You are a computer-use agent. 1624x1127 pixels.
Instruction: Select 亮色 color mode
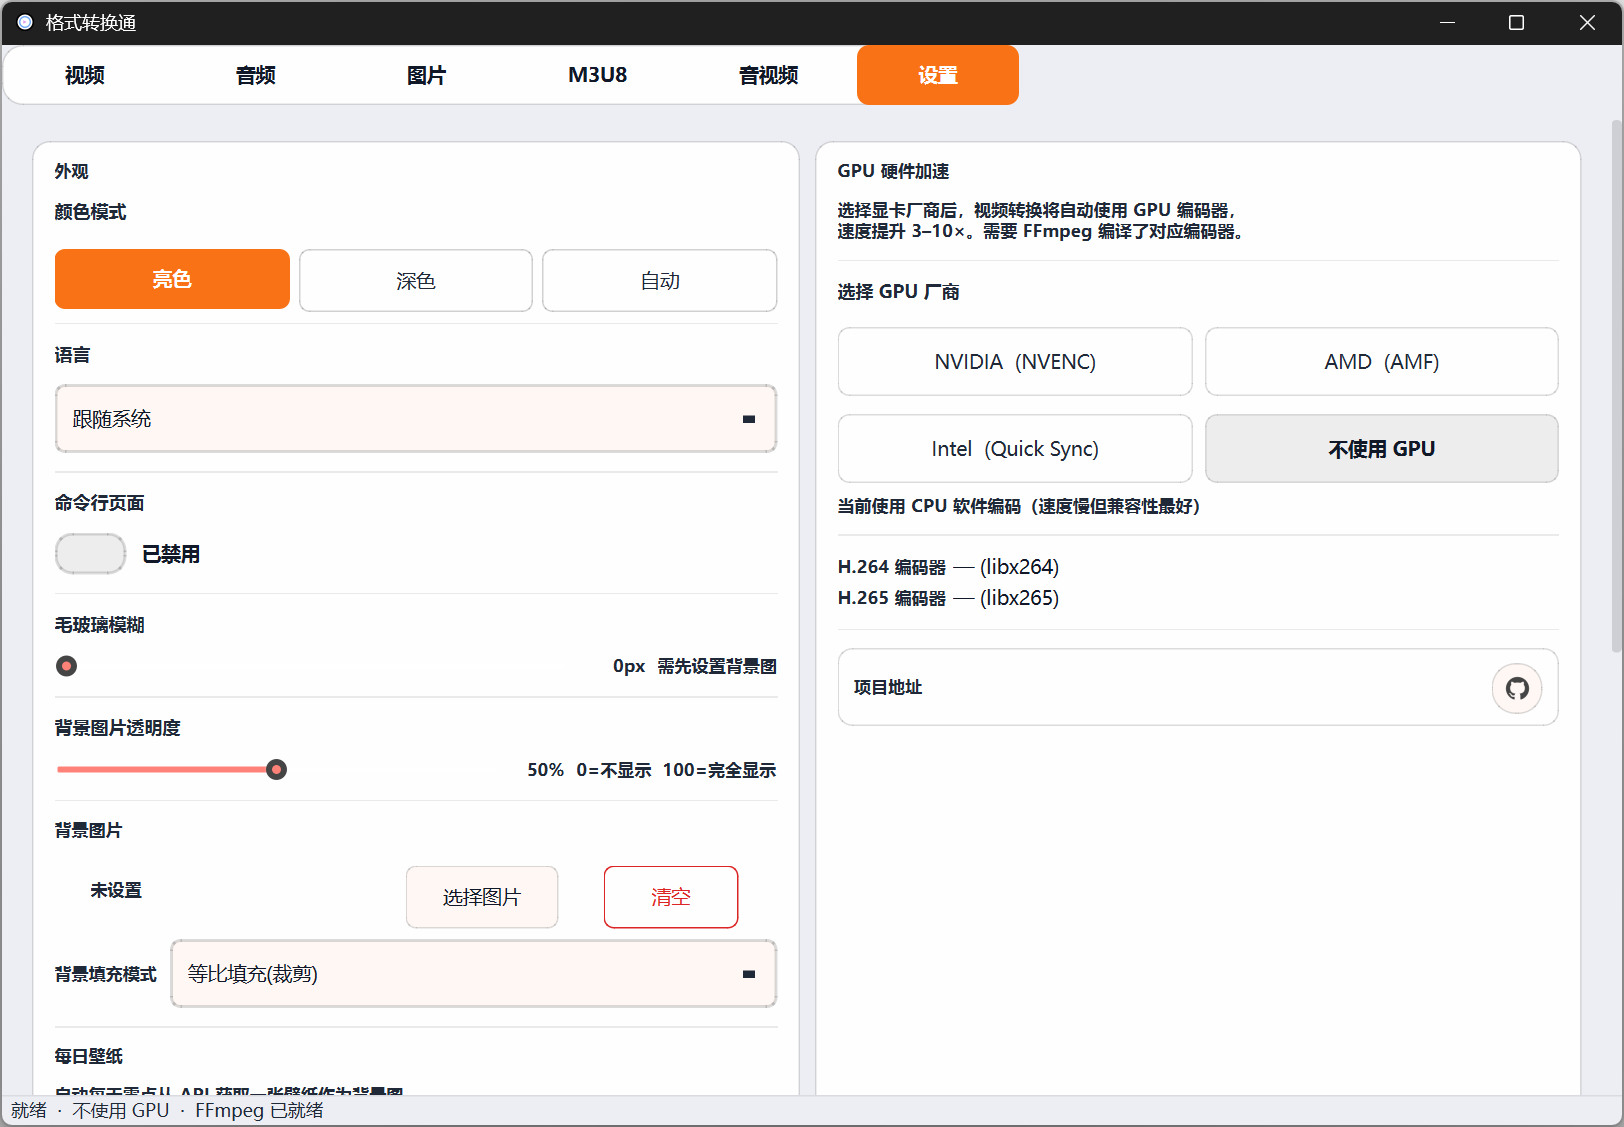click(172, 279)
